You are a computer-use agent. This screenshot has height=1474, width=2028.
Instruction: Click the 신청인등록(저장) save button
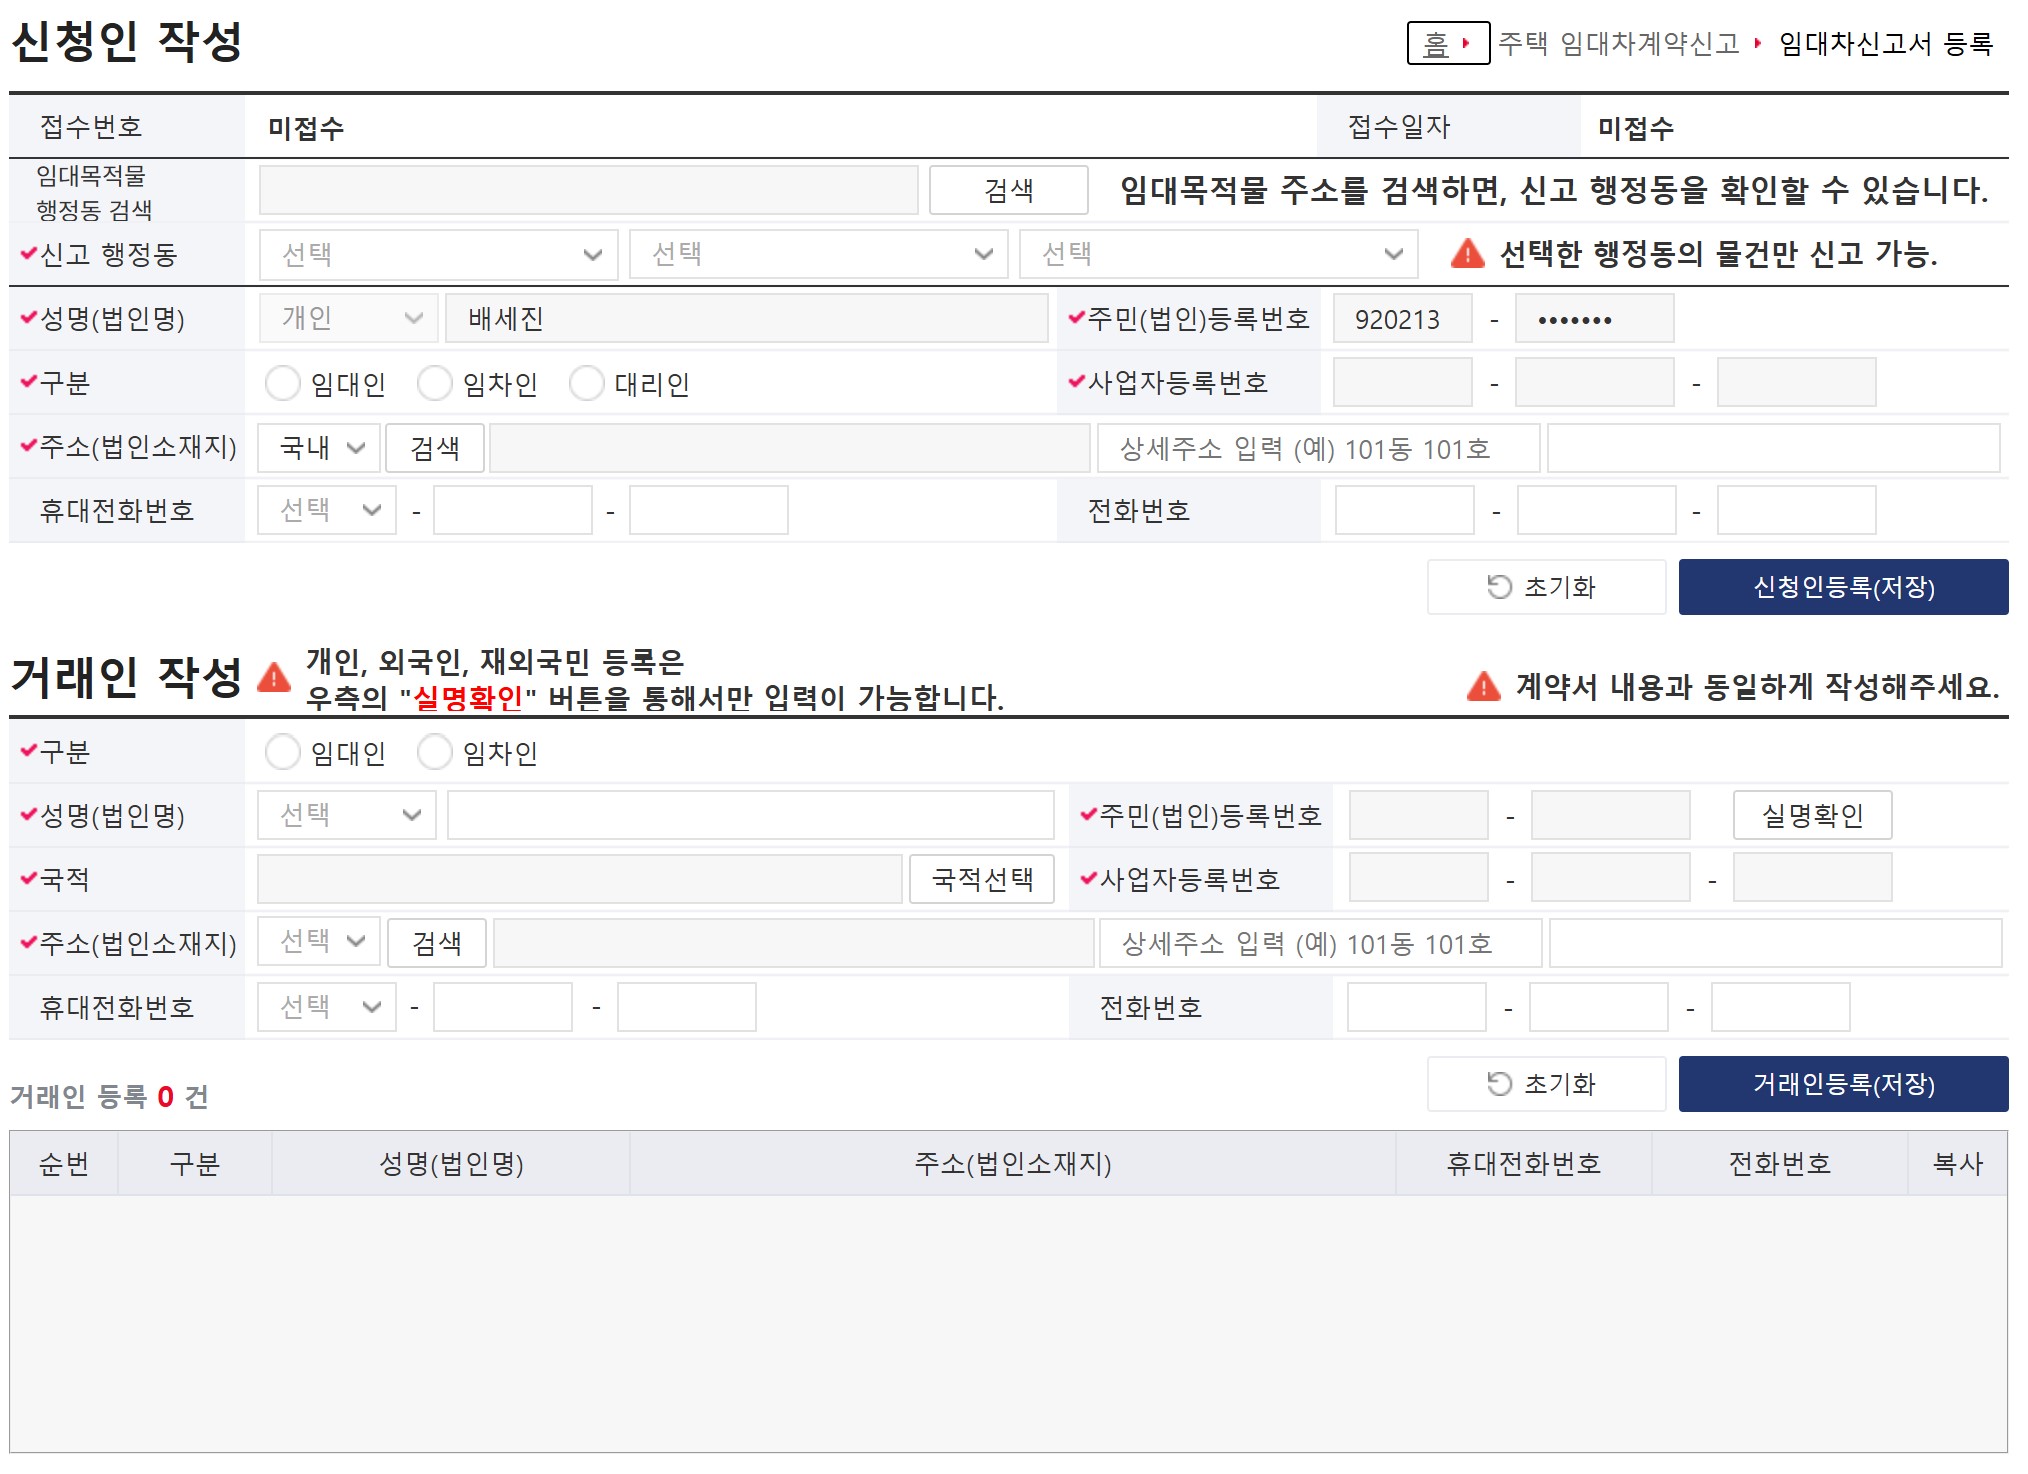[x=1843, y=587]
